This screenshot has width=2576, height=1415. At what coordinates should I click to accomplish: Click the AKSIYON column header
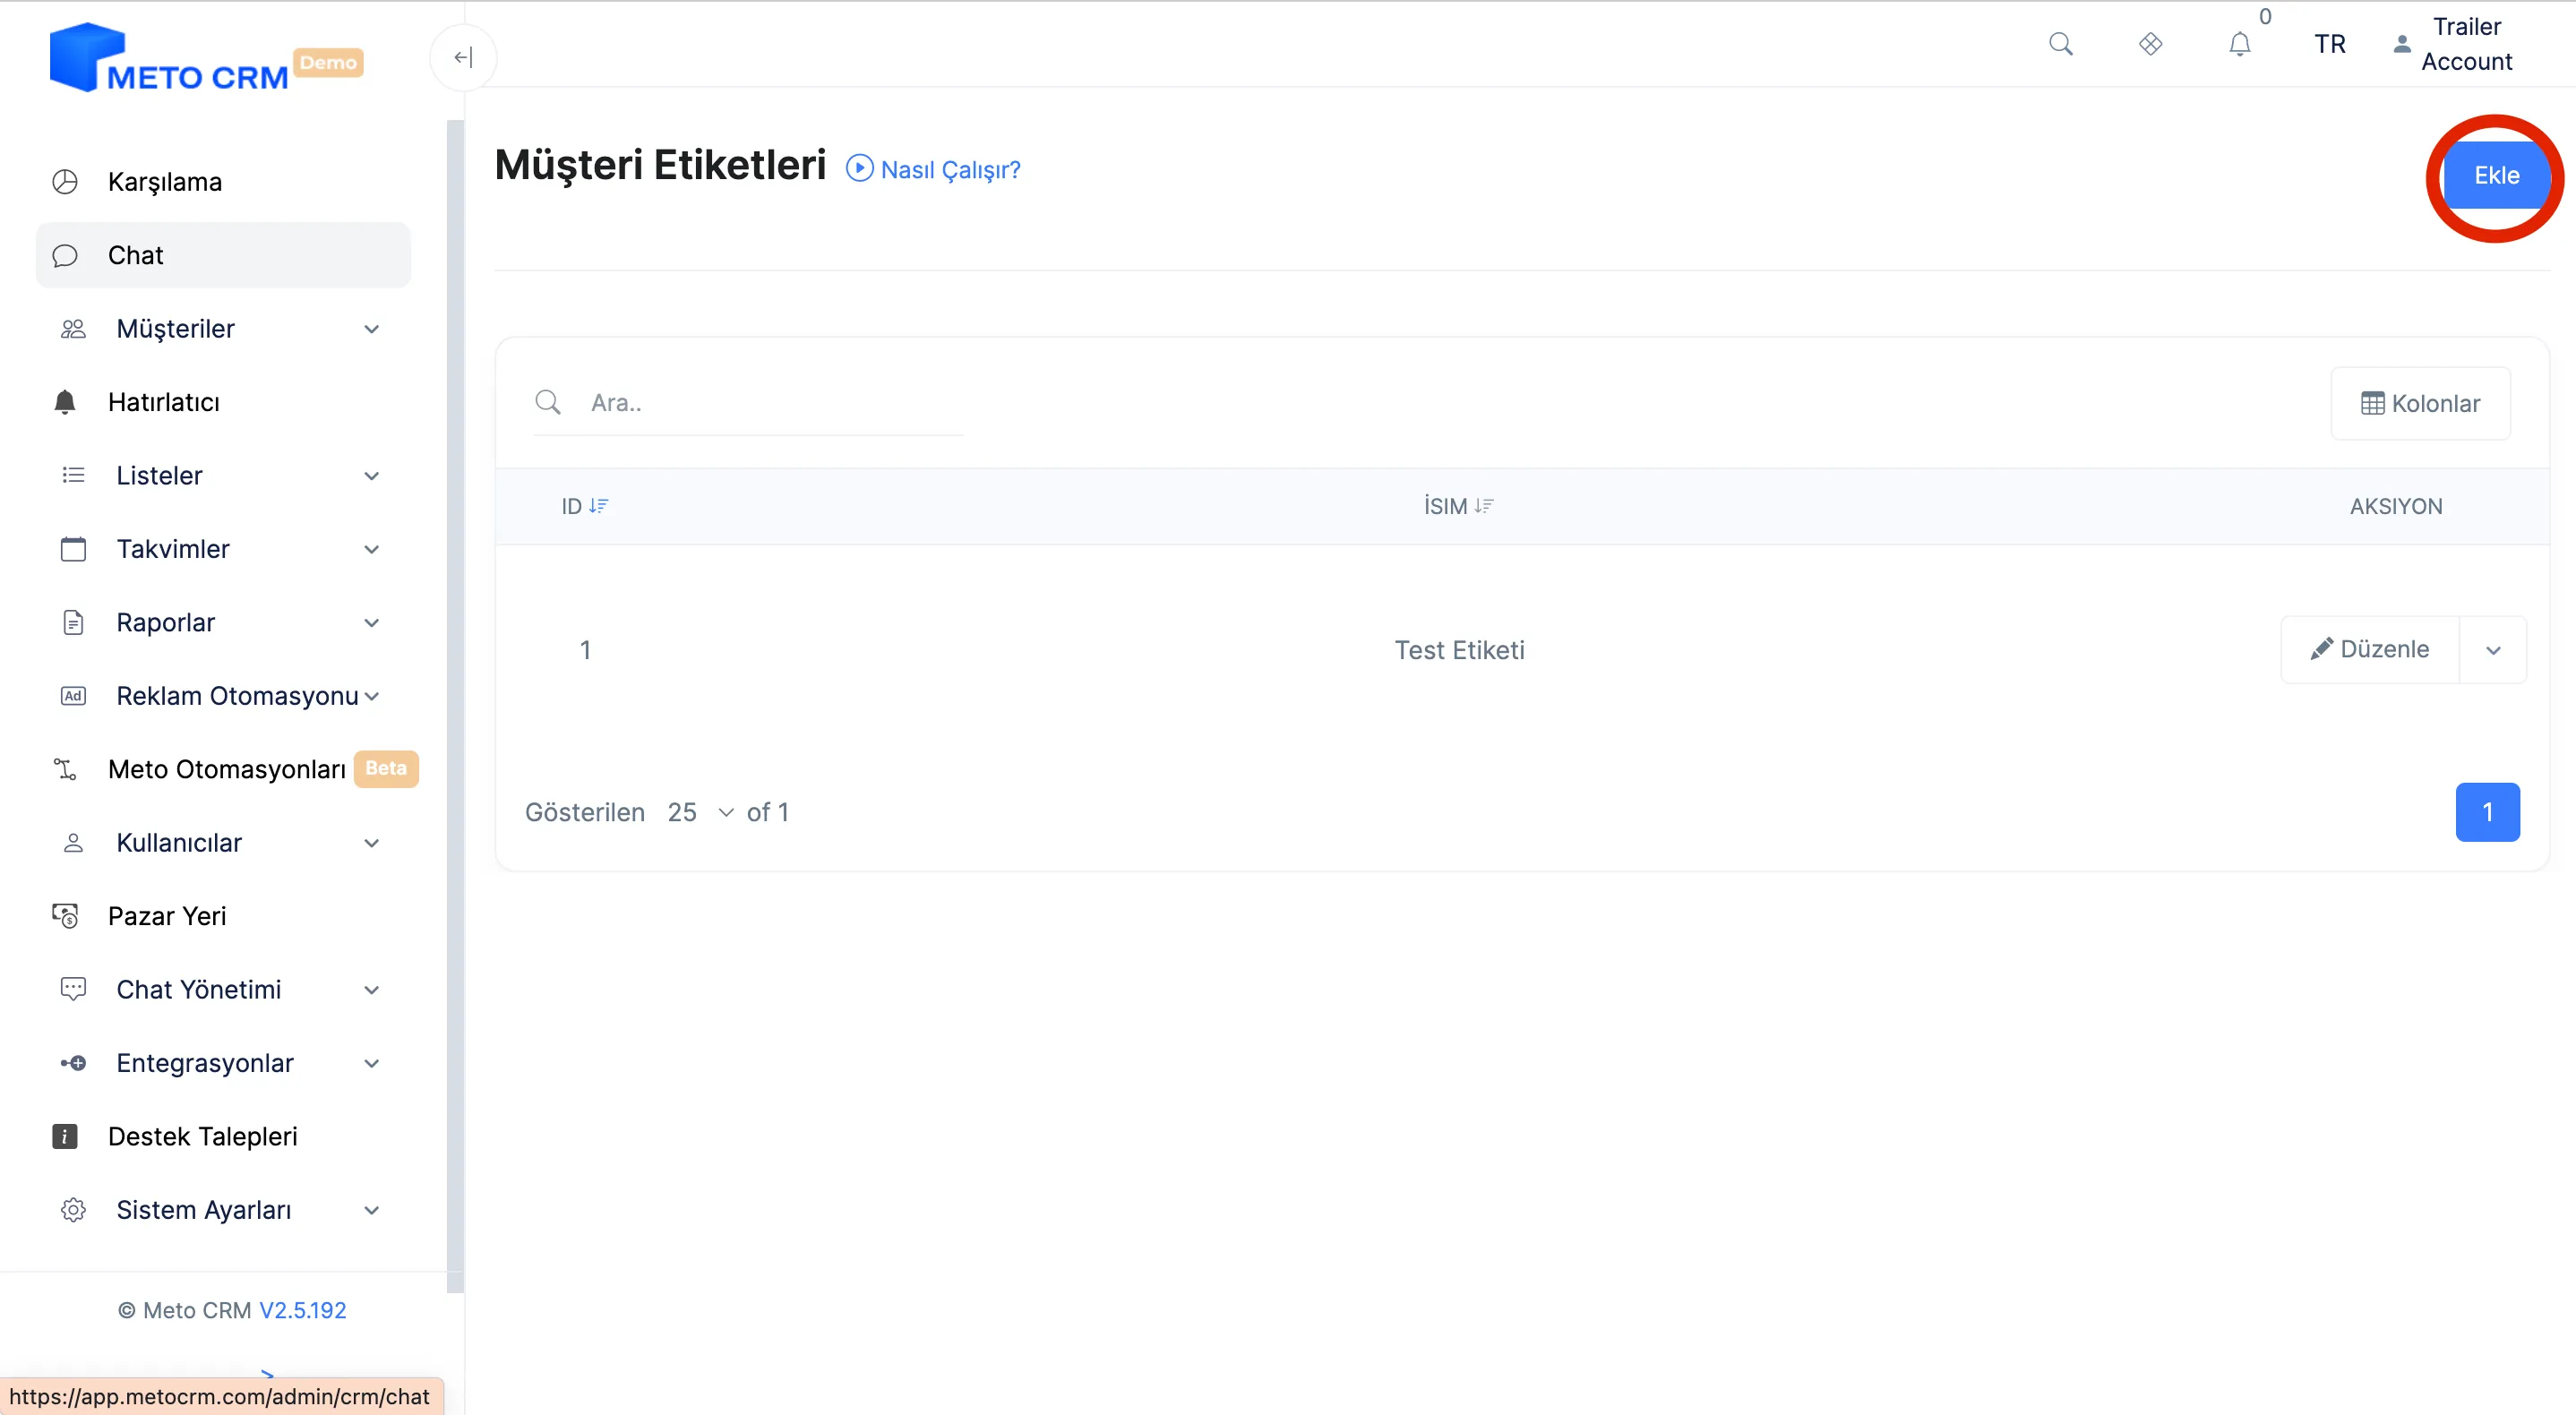tap(2395, 506)
